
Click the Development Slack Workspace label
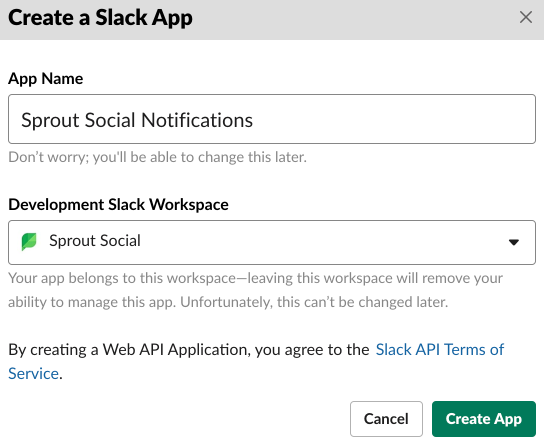[118, 205]
